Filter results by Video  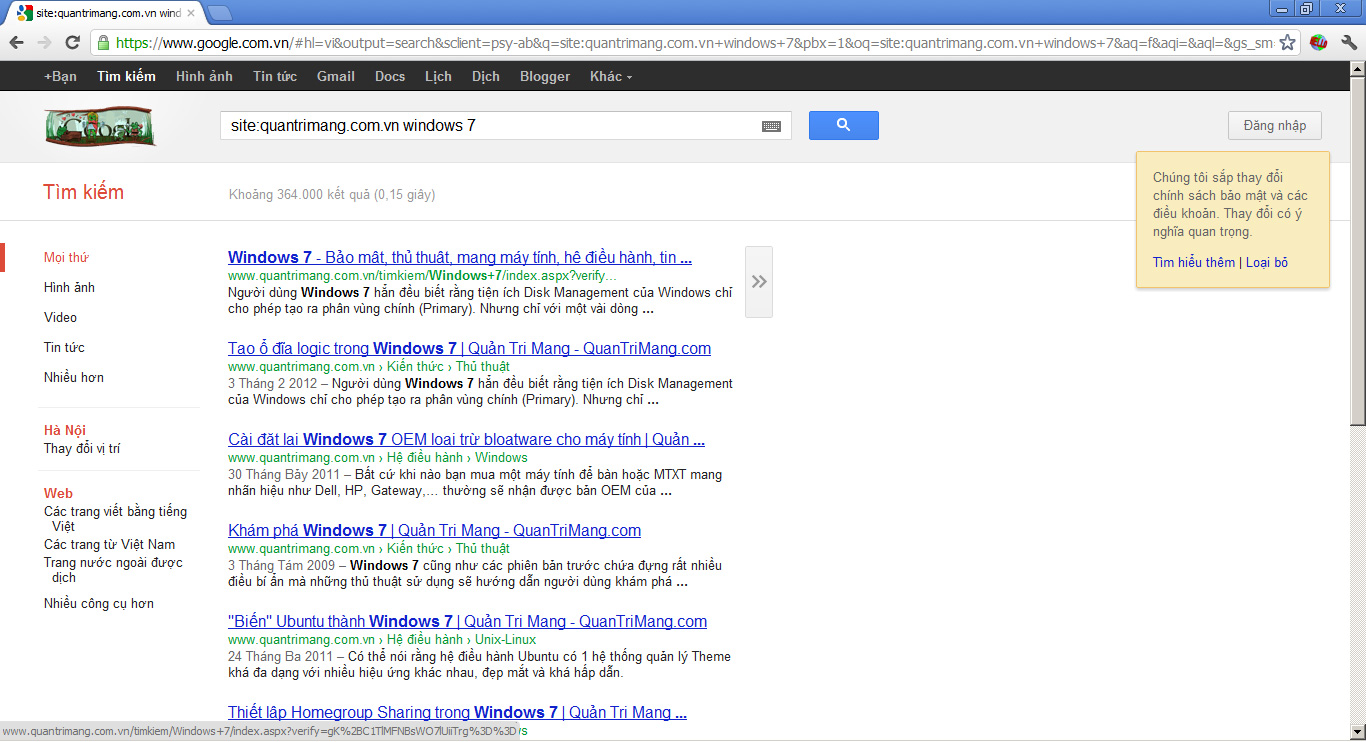click(60, 317)
